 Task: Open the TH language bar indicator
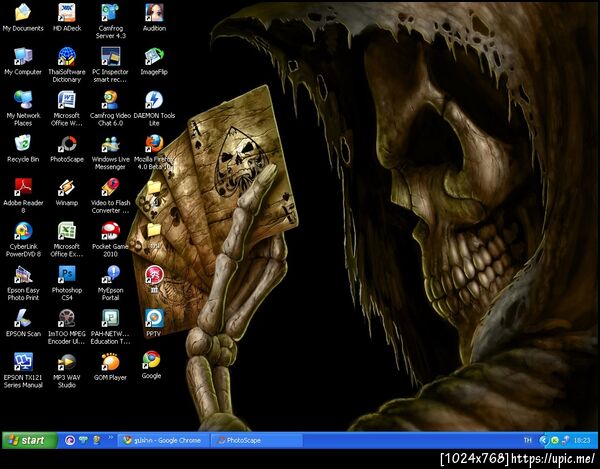tap(528, 440)
